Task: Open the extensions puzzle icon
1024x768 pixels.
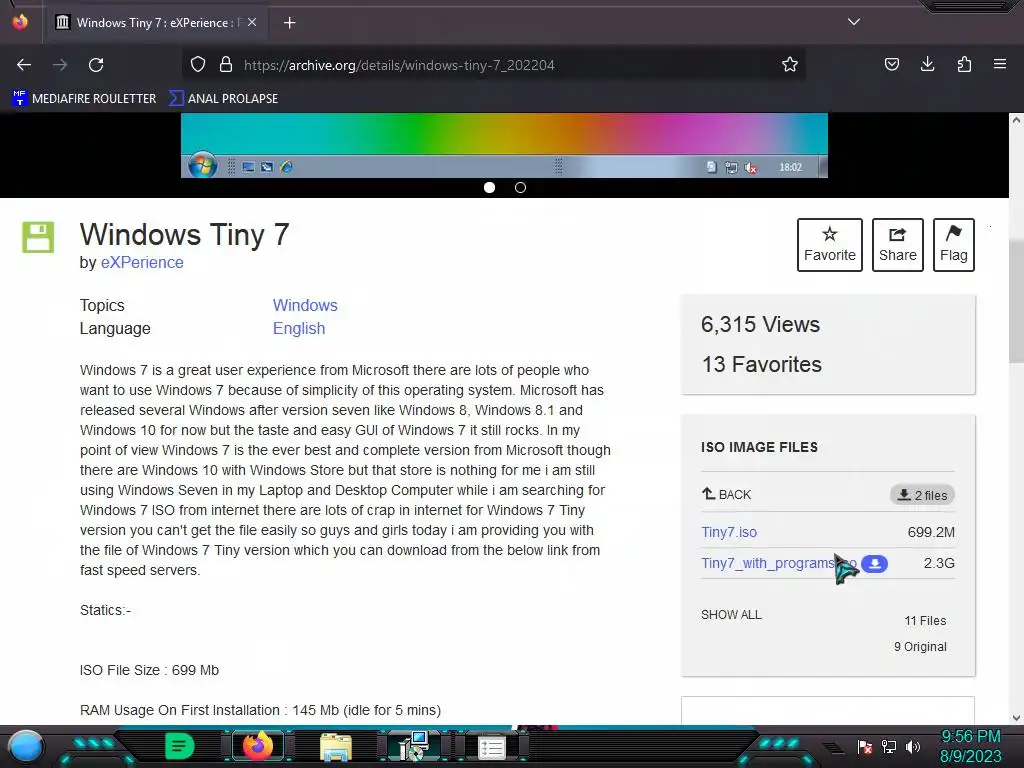Action: 964,65
